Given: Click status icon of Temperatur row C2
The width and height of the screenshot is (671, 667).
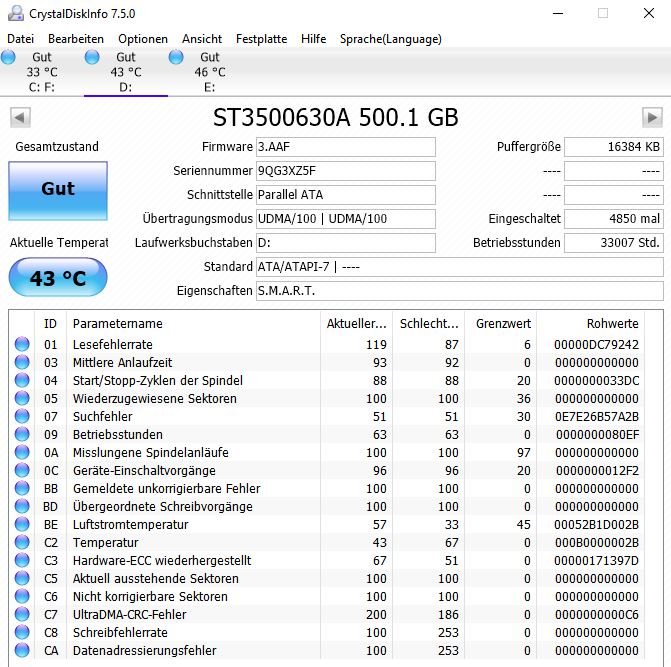Looking at the screenshot, I should click(x=22, y=542).
